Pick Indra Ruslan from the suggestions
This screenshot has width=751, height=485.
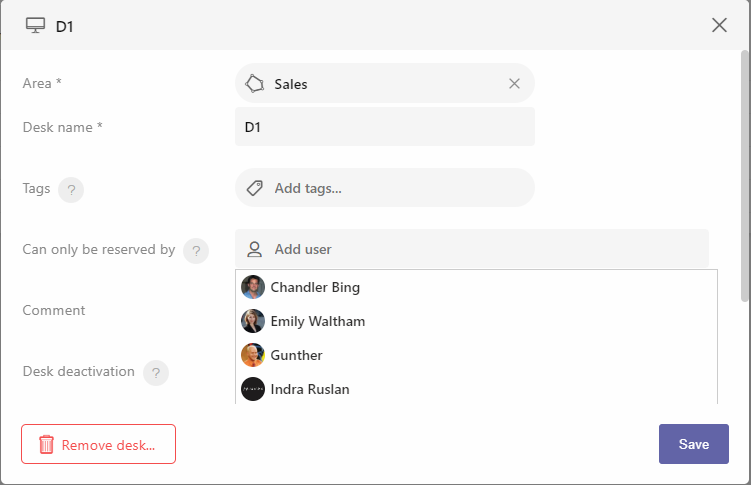(x=477, y=389)
